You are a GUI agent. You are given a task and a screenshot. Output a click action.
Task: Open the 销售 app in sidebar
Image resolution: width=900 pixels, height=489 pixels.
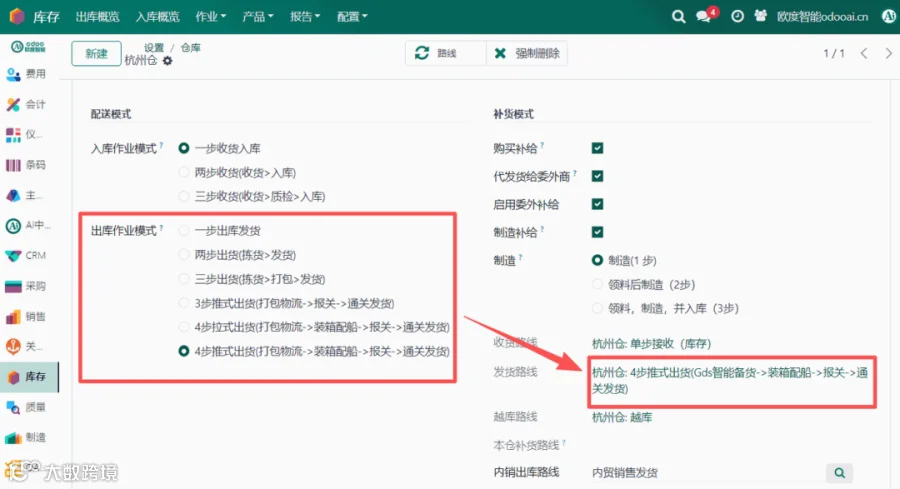[x=26, y=317]
